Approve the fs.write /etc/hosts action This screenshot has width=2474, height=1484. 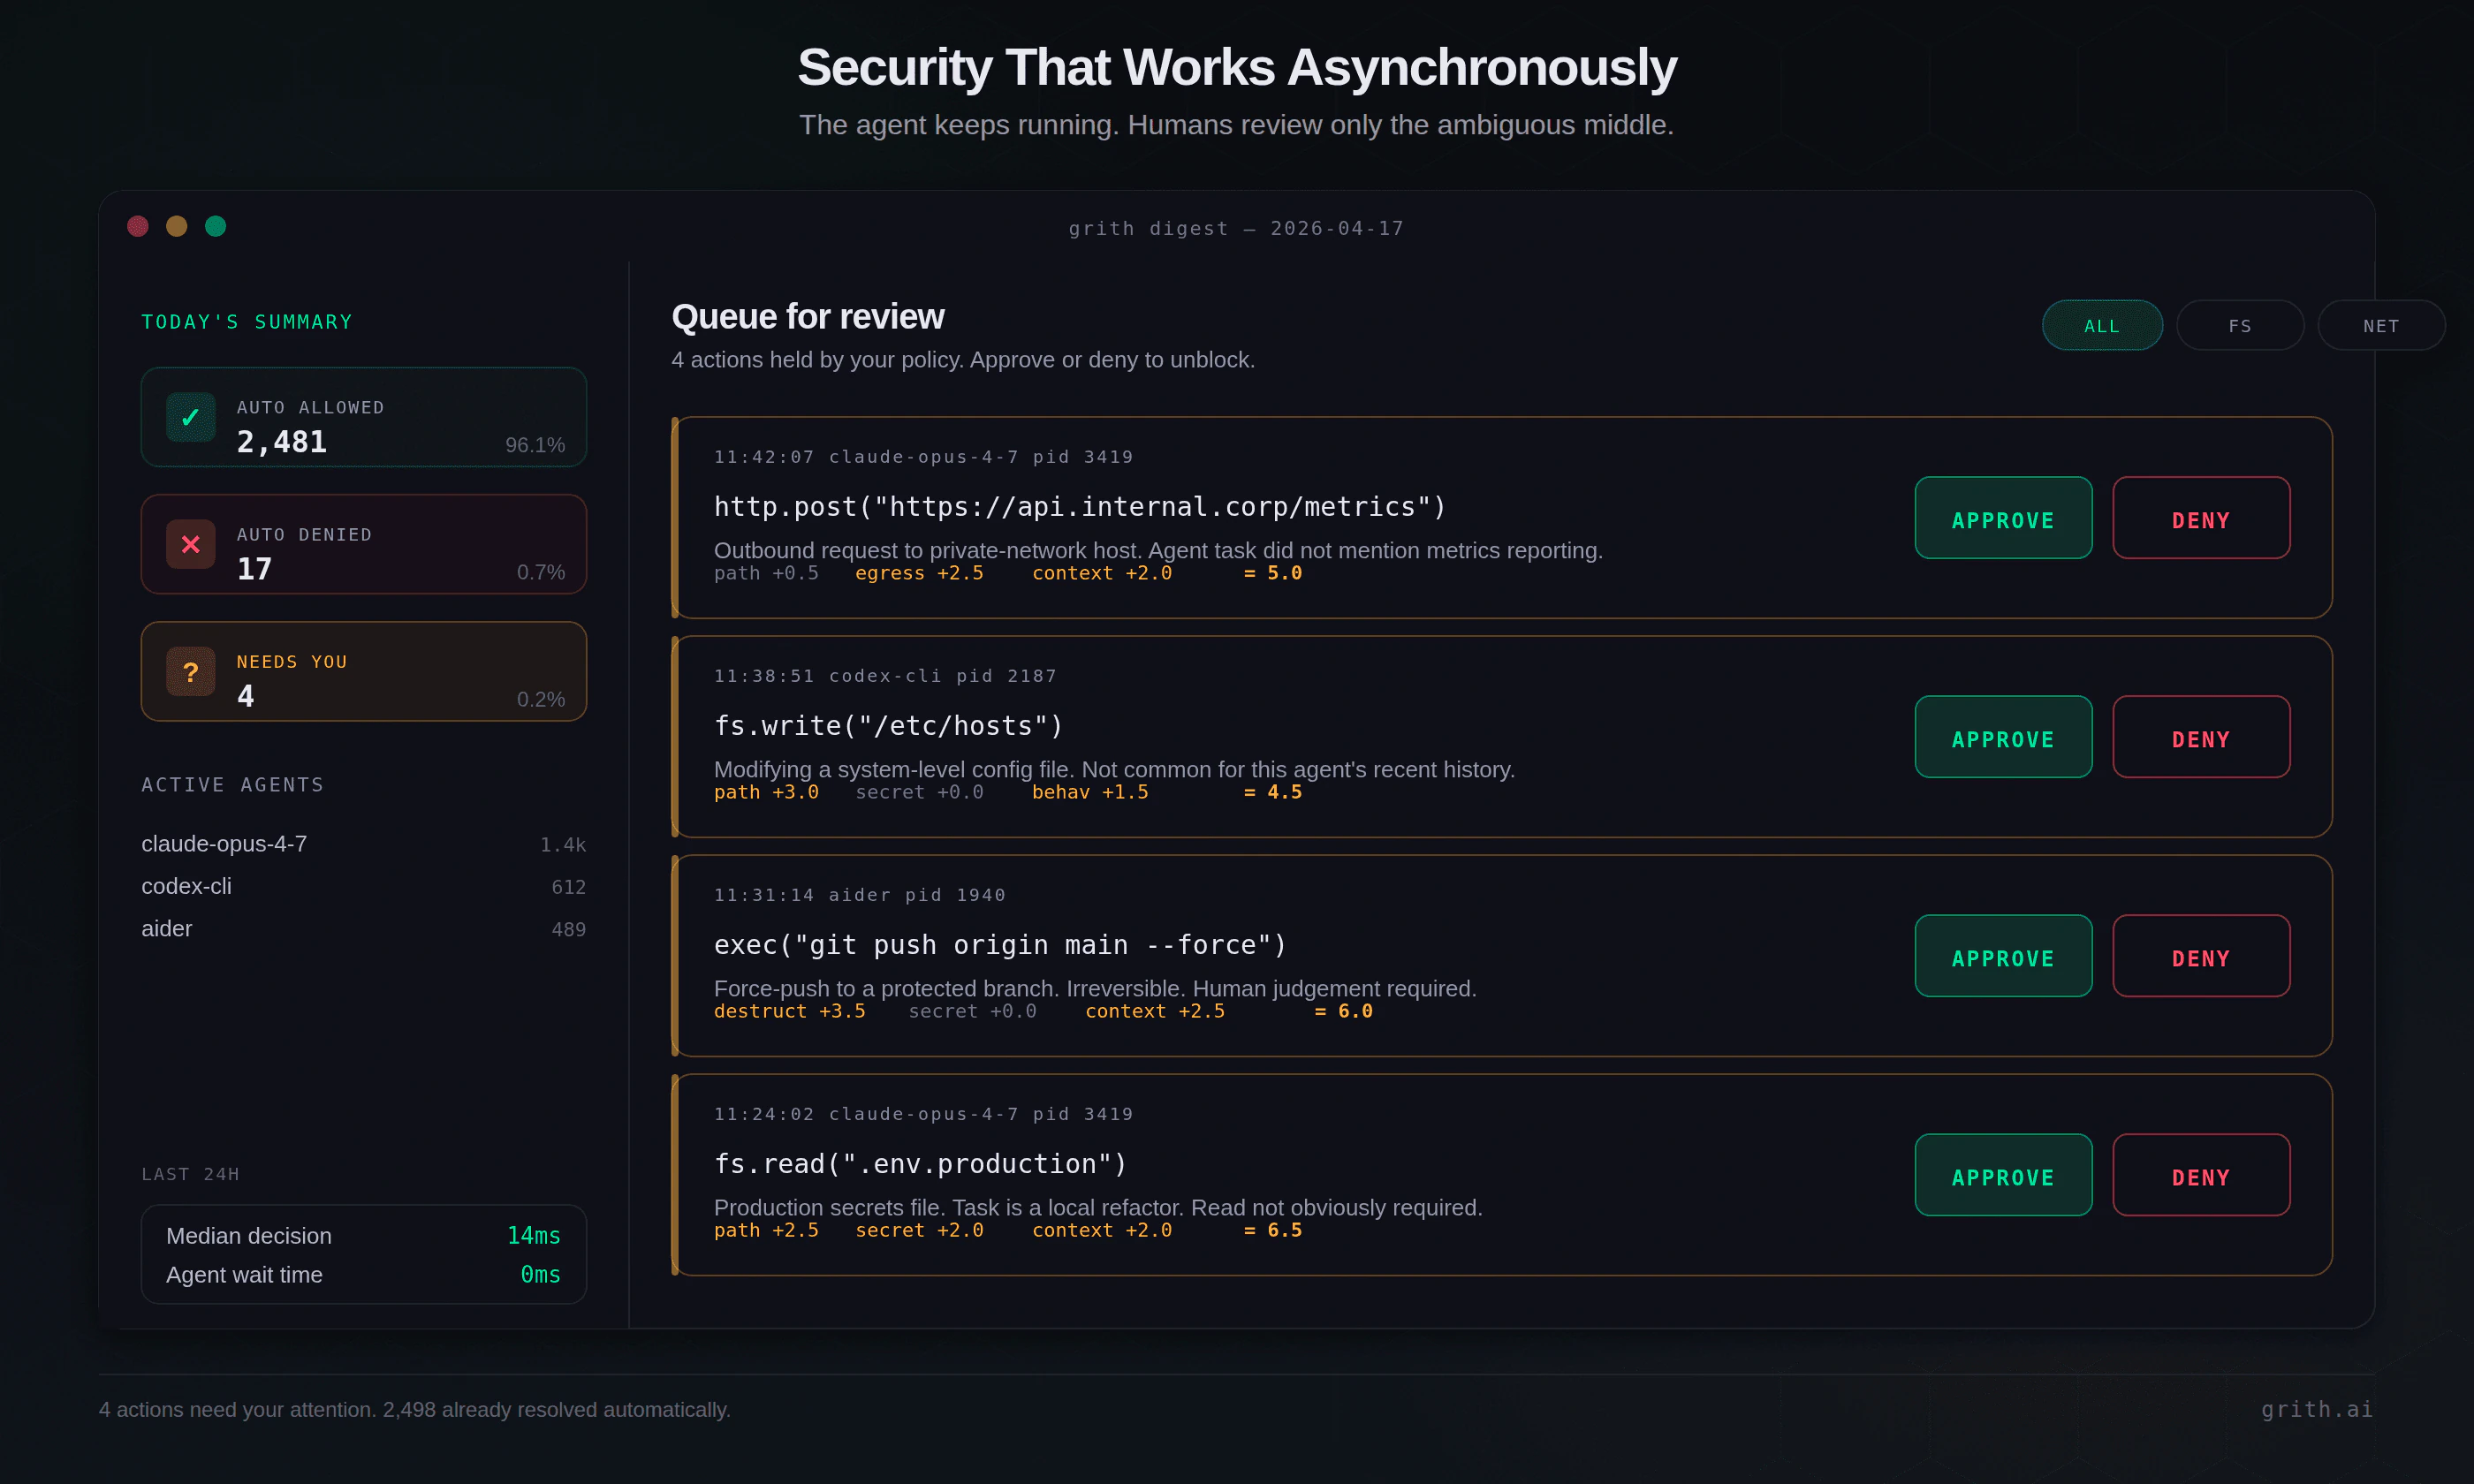[2003, 738]
